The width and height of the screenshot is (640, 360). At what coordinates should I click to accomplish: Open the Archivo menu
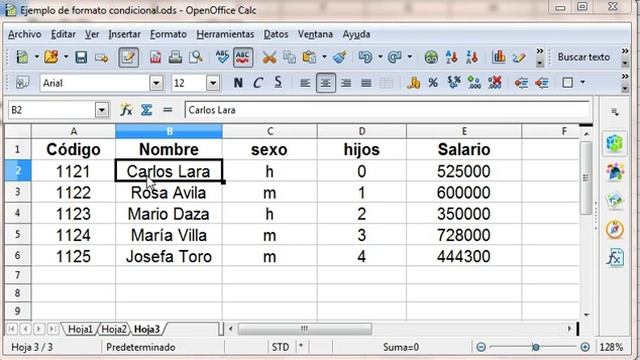coord(24,34)
